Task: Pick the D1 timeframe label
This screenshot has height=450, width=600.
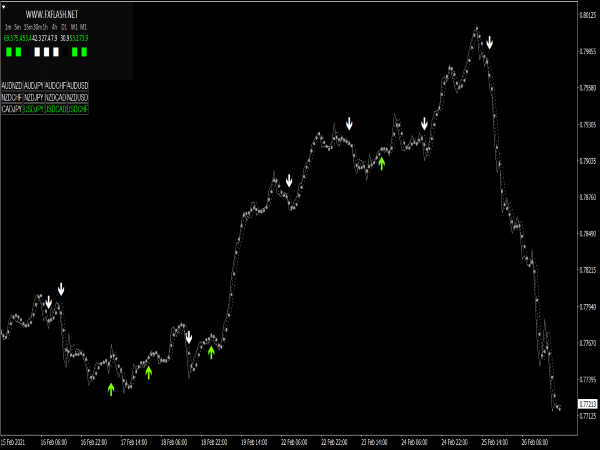Action: [64, 27]
